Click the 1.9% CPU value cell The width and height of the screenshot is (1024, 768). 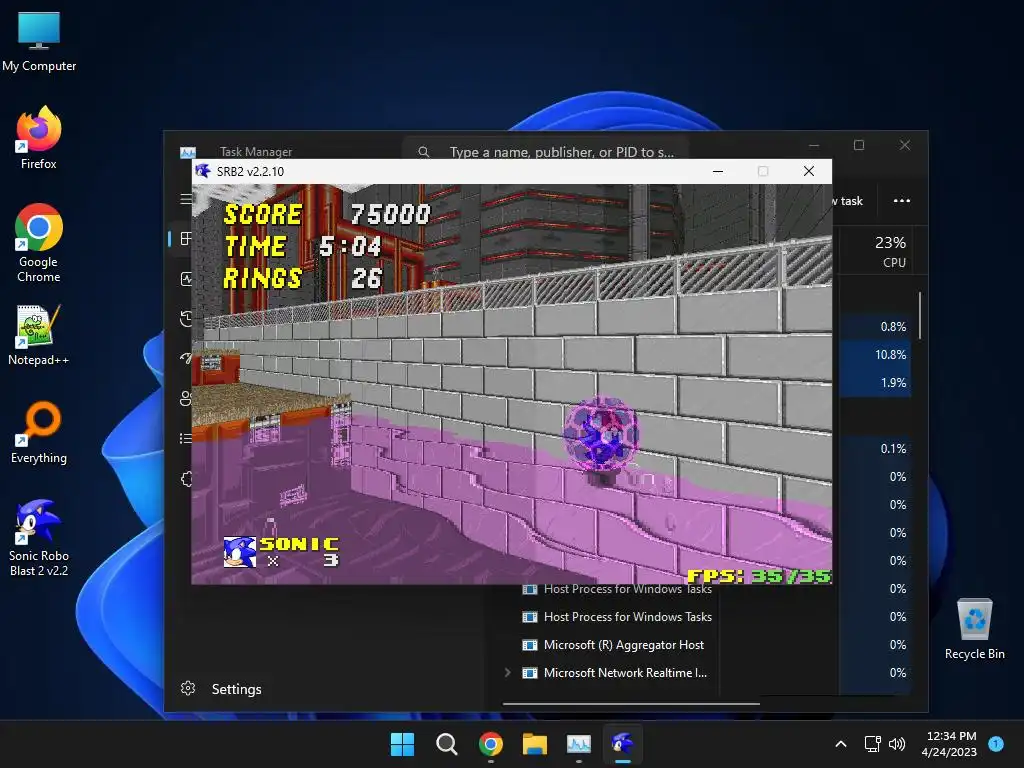tap(893, 383)
